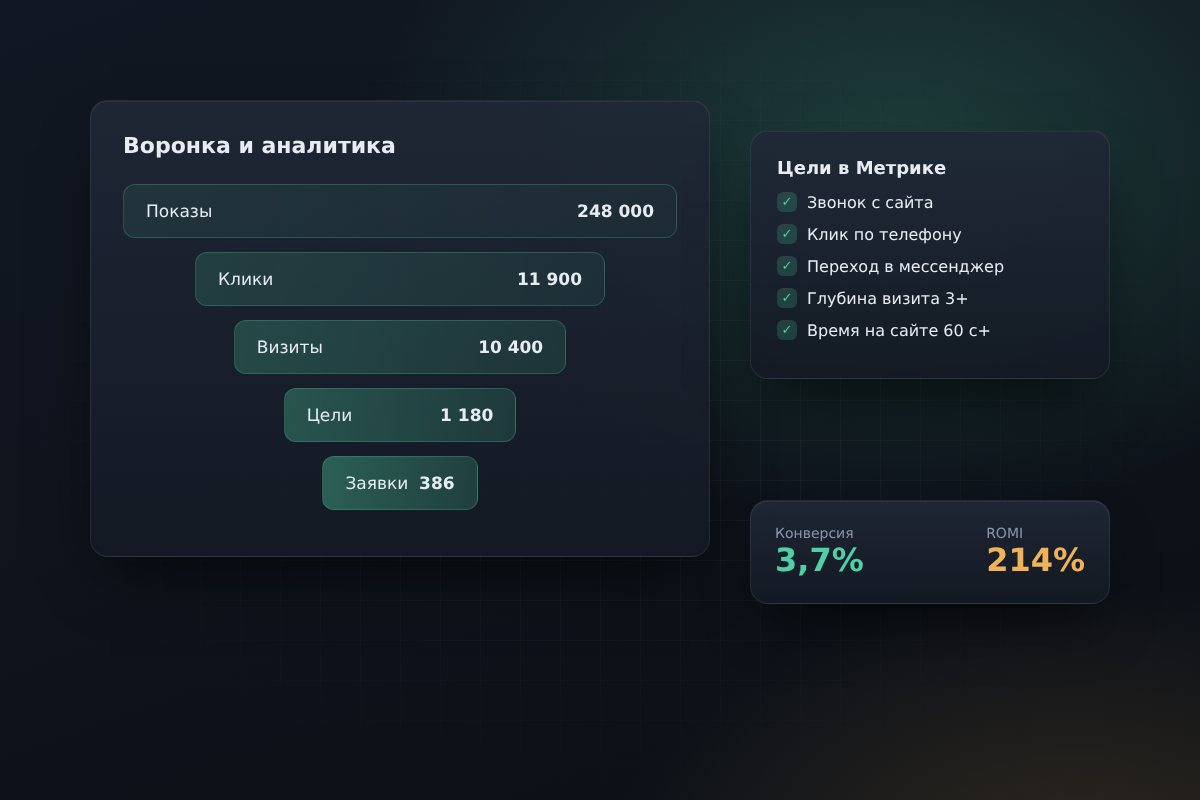Image resolution: width=1200 pixels, height=800 pixels.
Task: Select the "Клики" funnel stage bar
Action: click(x=400, y=279)
